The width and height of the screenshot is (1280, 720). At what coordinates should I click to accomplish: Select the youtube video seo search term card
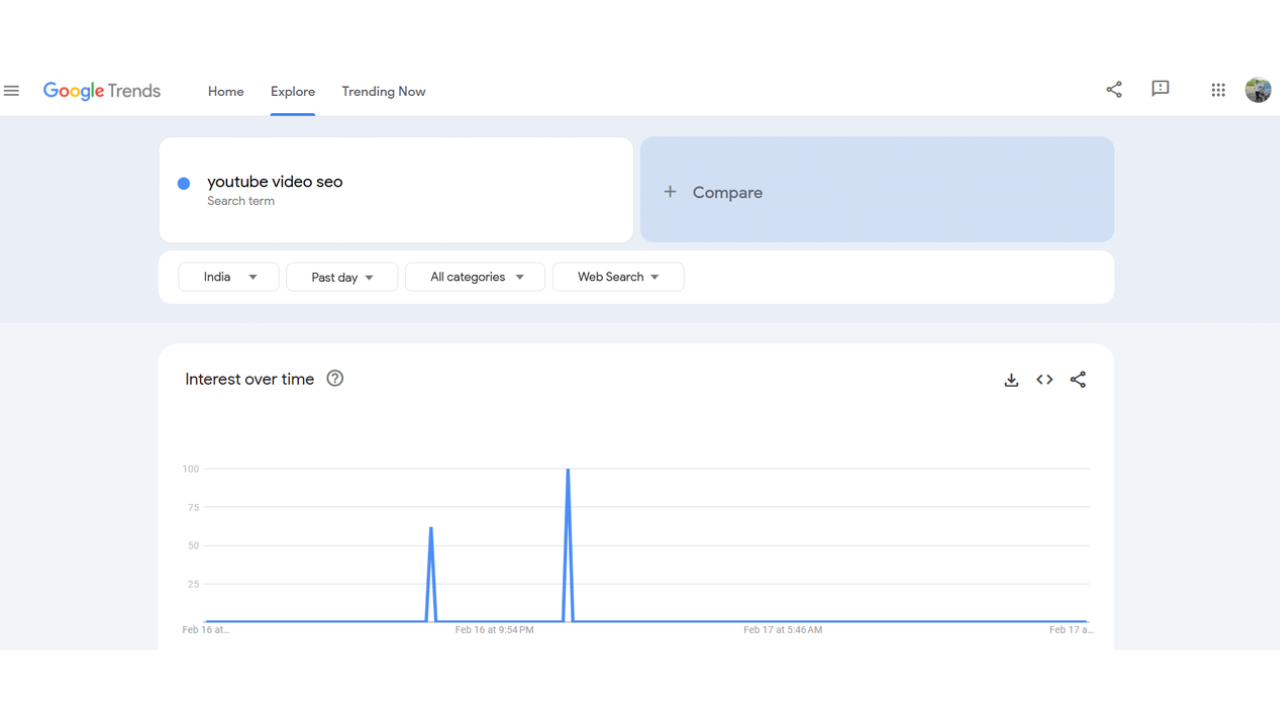click(x=396, y=190)
